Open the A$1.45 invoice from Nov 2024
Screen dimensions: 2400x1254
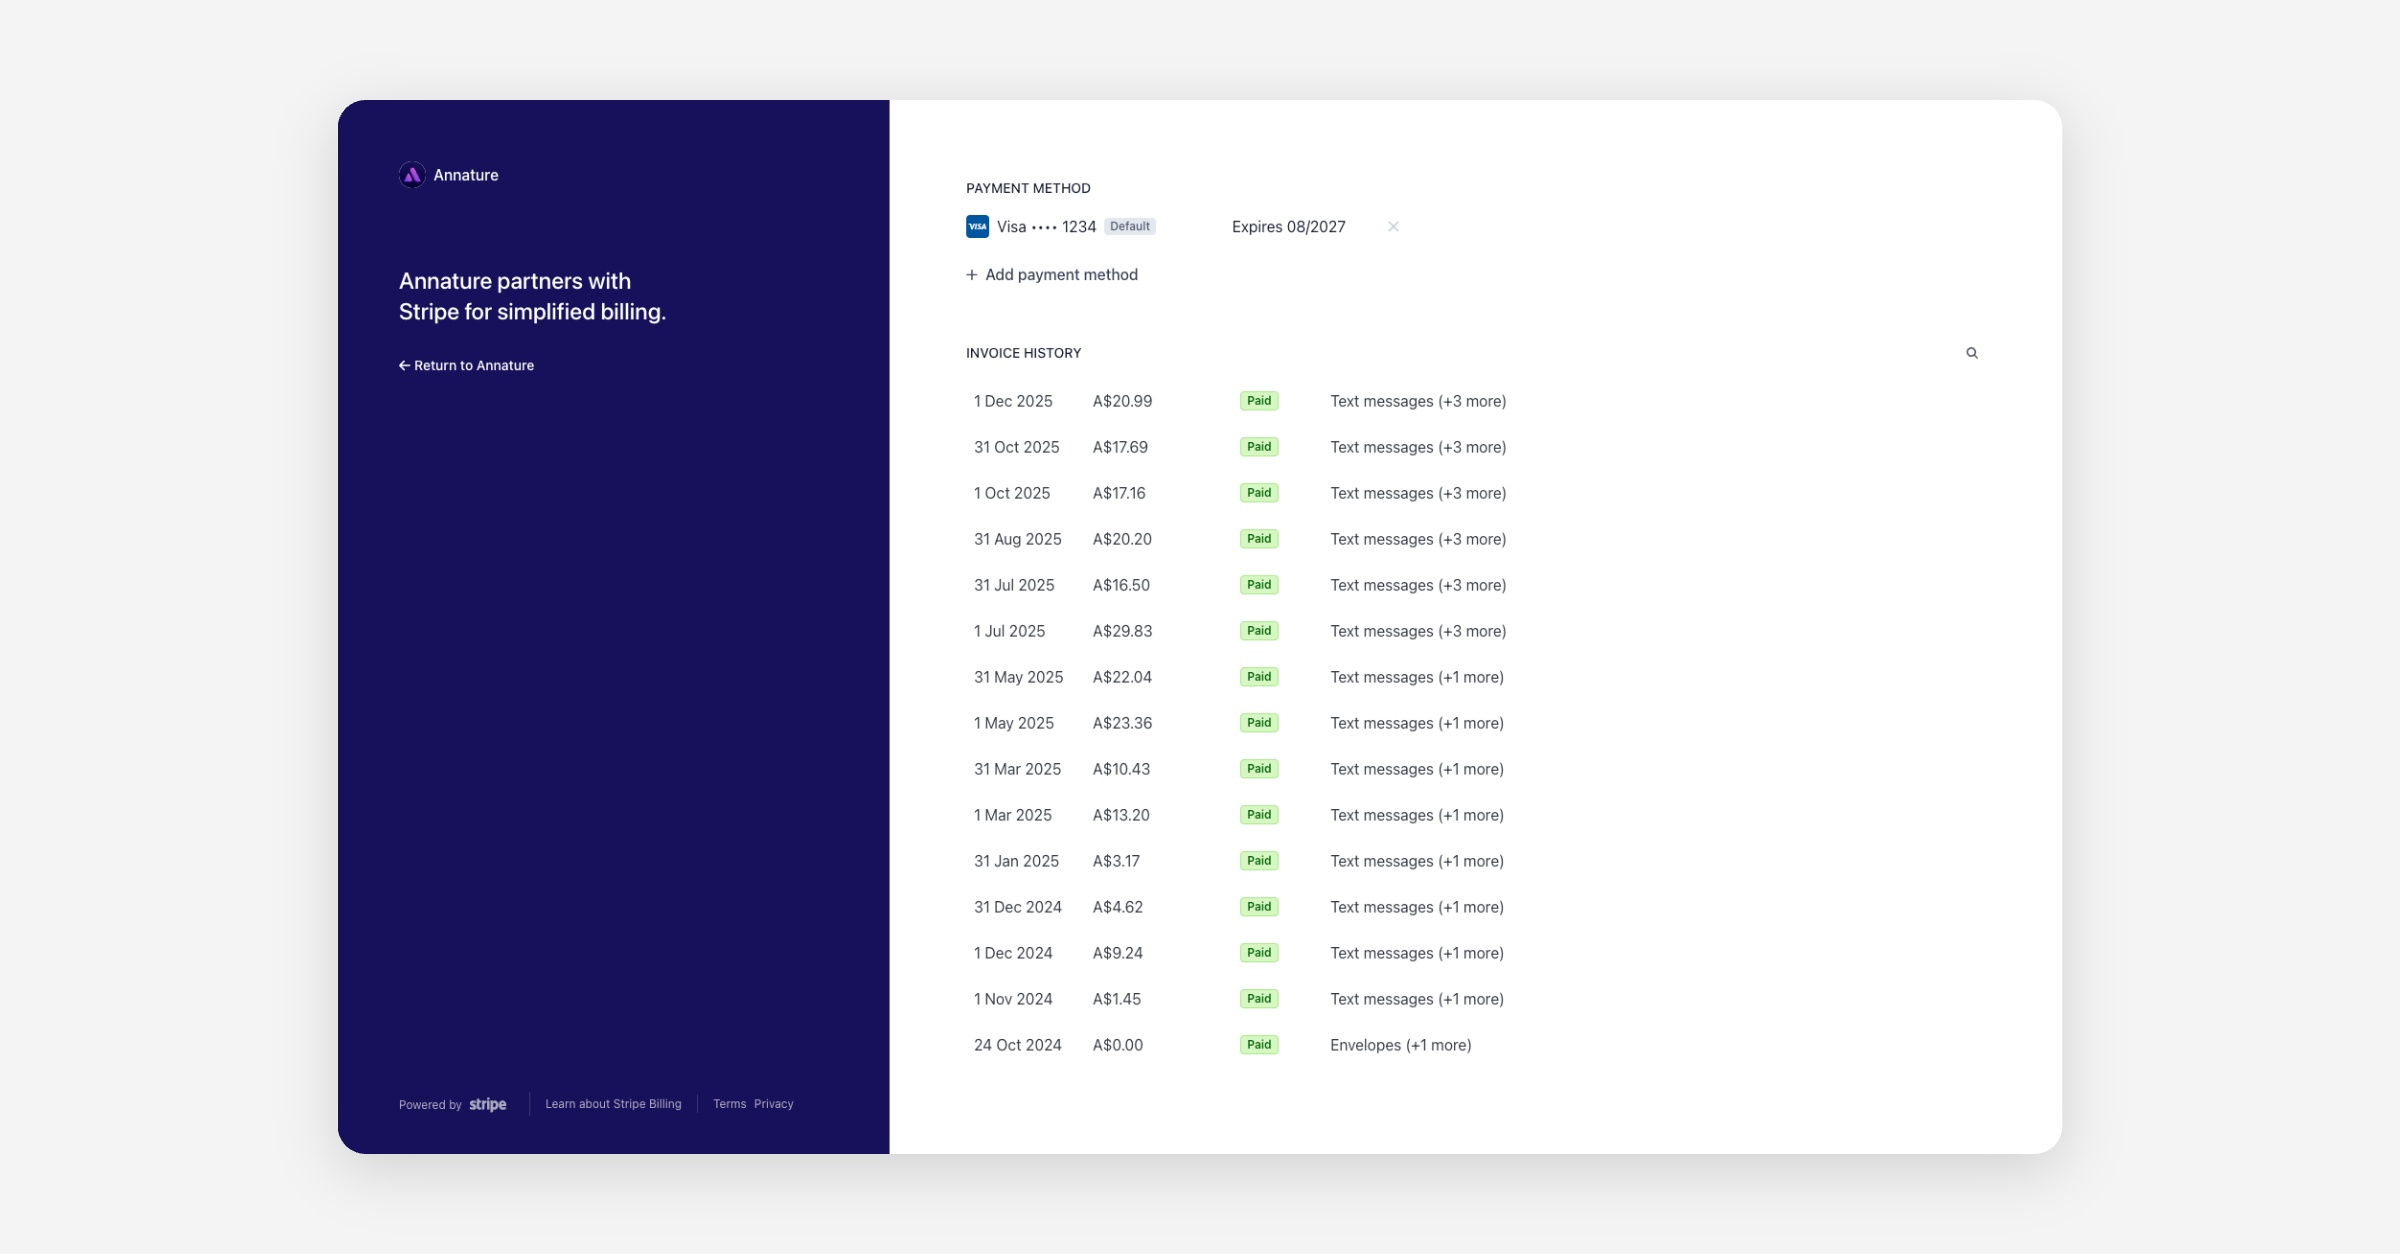(1116, 999)
